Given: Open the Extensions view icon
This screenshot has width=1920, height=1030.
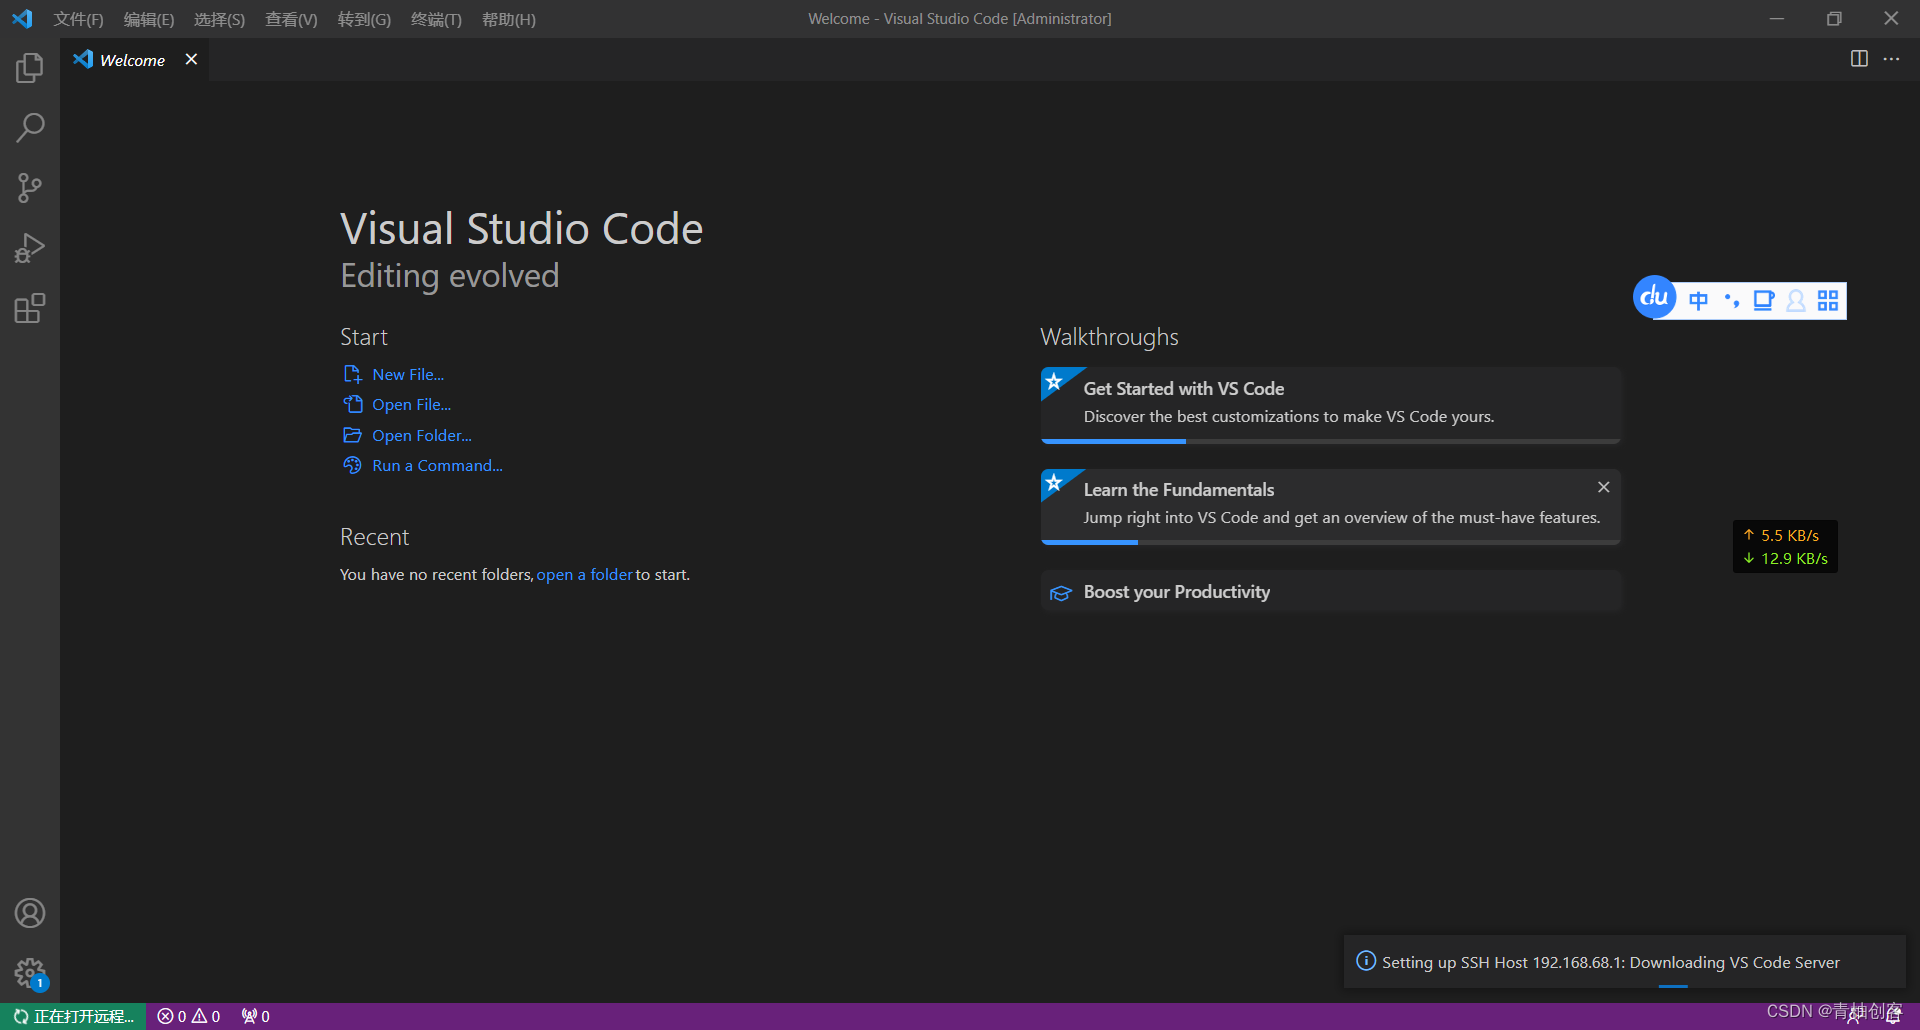Looking at the screenshot, I should (x=30, y=308).
